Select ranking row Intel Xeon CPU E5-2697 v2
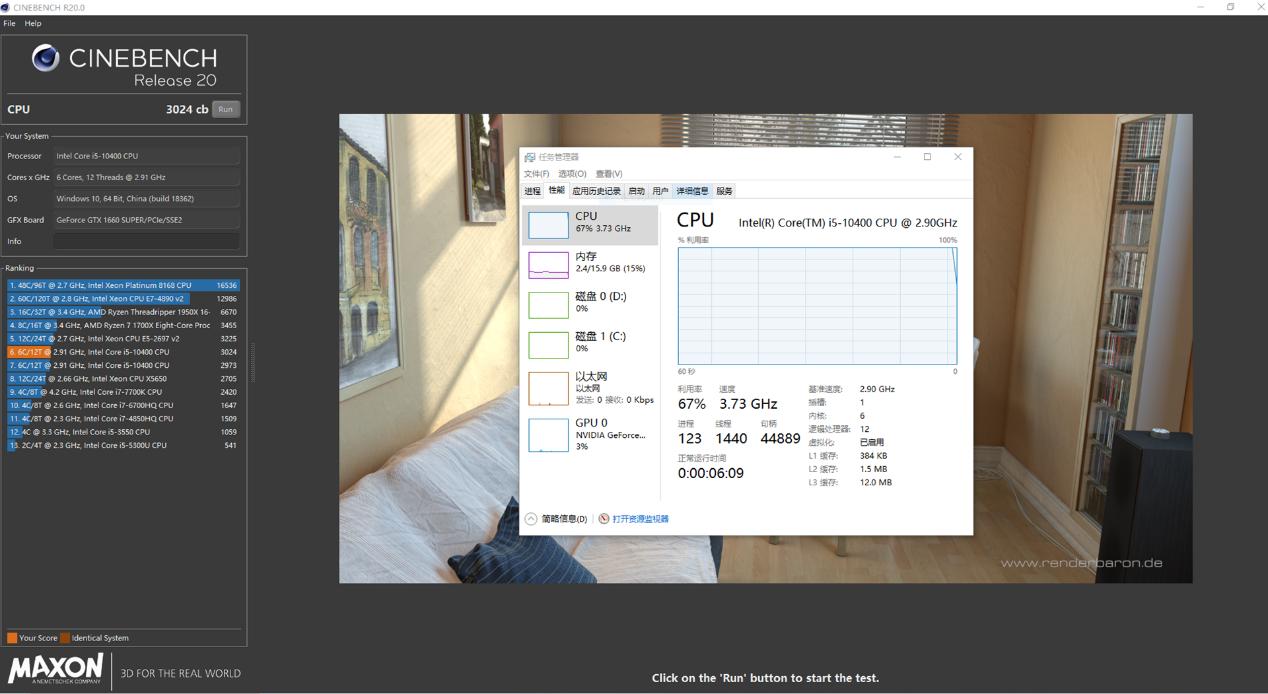 pyautogui.click(x=123, y=338)
